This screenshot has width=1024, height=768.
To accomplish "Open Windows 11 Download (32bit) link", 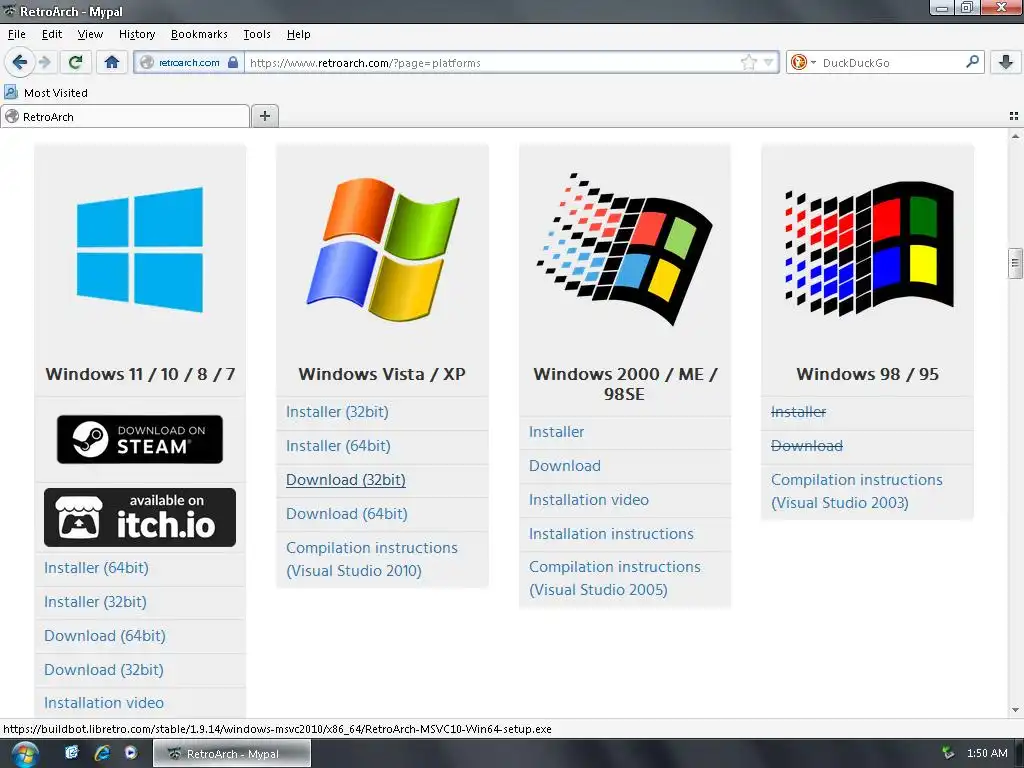I will (x=104, y=670).
